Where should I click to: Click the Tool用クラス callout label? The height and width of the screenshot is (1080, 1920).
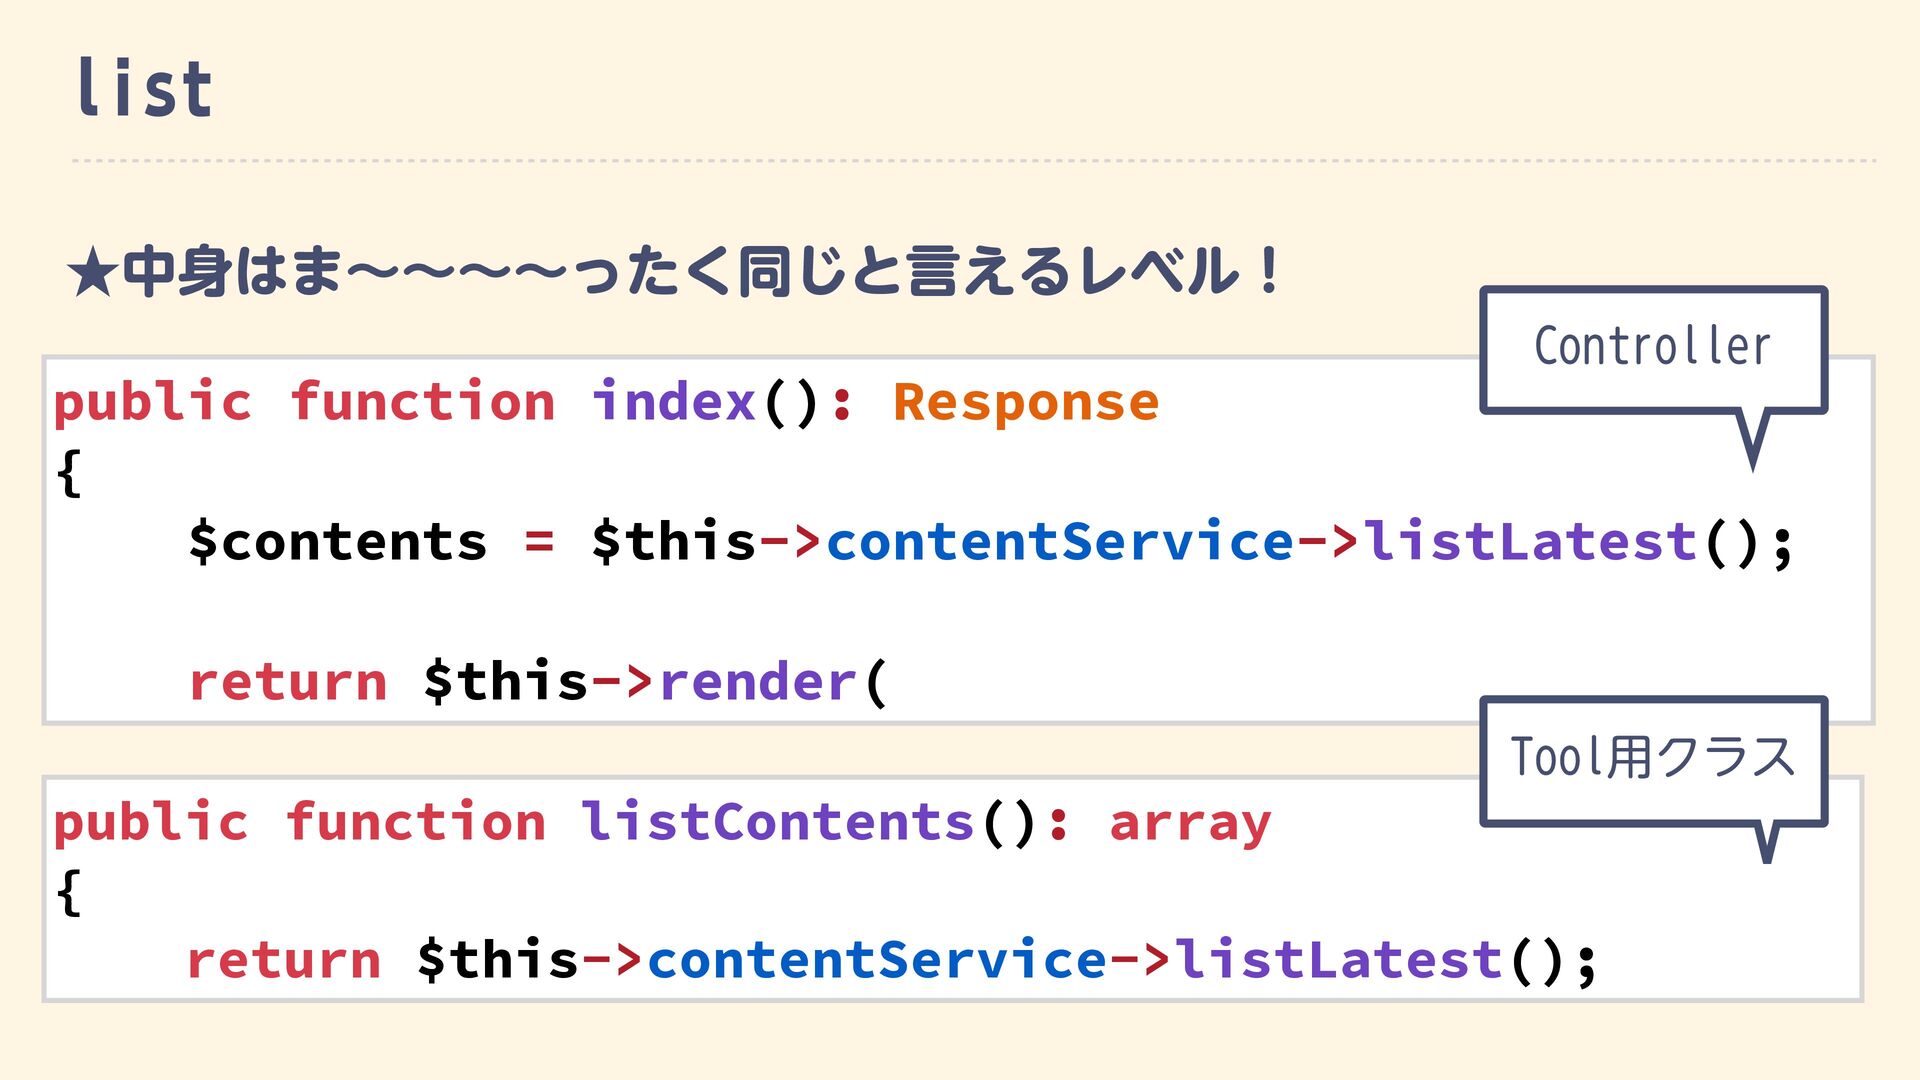1652,757
